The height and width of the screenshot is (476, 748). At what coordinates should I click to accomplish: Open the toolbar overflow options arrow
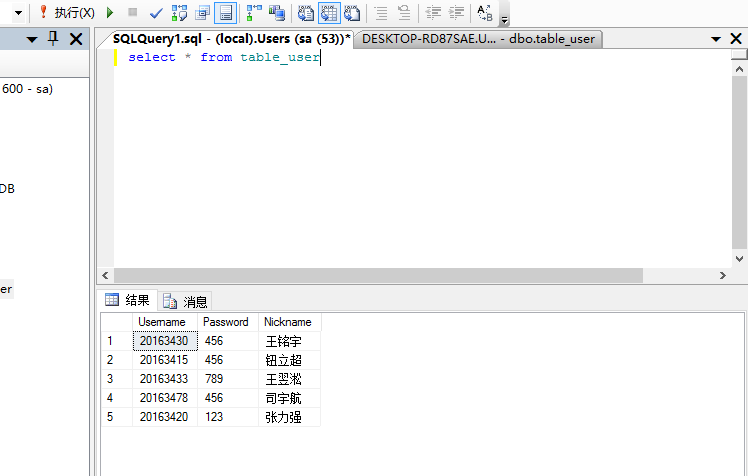504,20
